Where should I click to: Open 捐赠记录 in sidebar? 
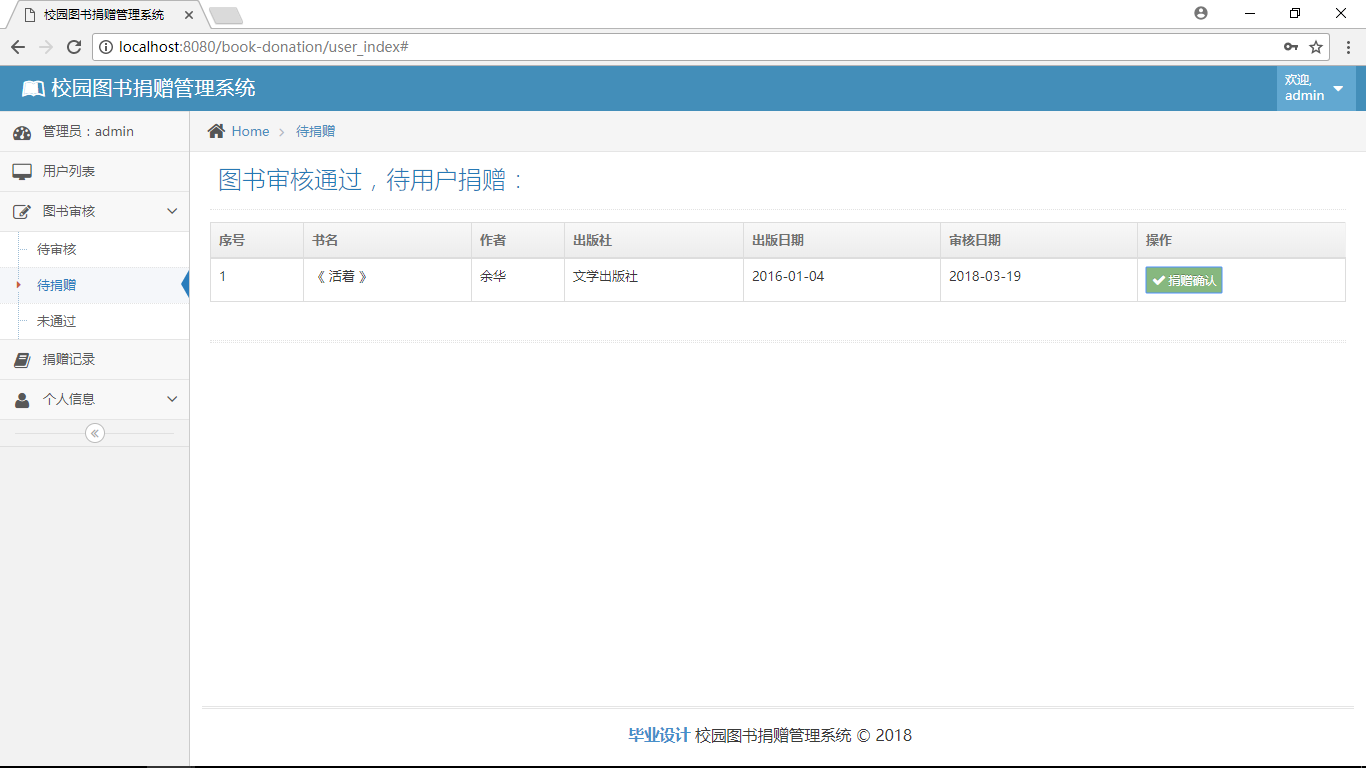[x=94, y=360]
